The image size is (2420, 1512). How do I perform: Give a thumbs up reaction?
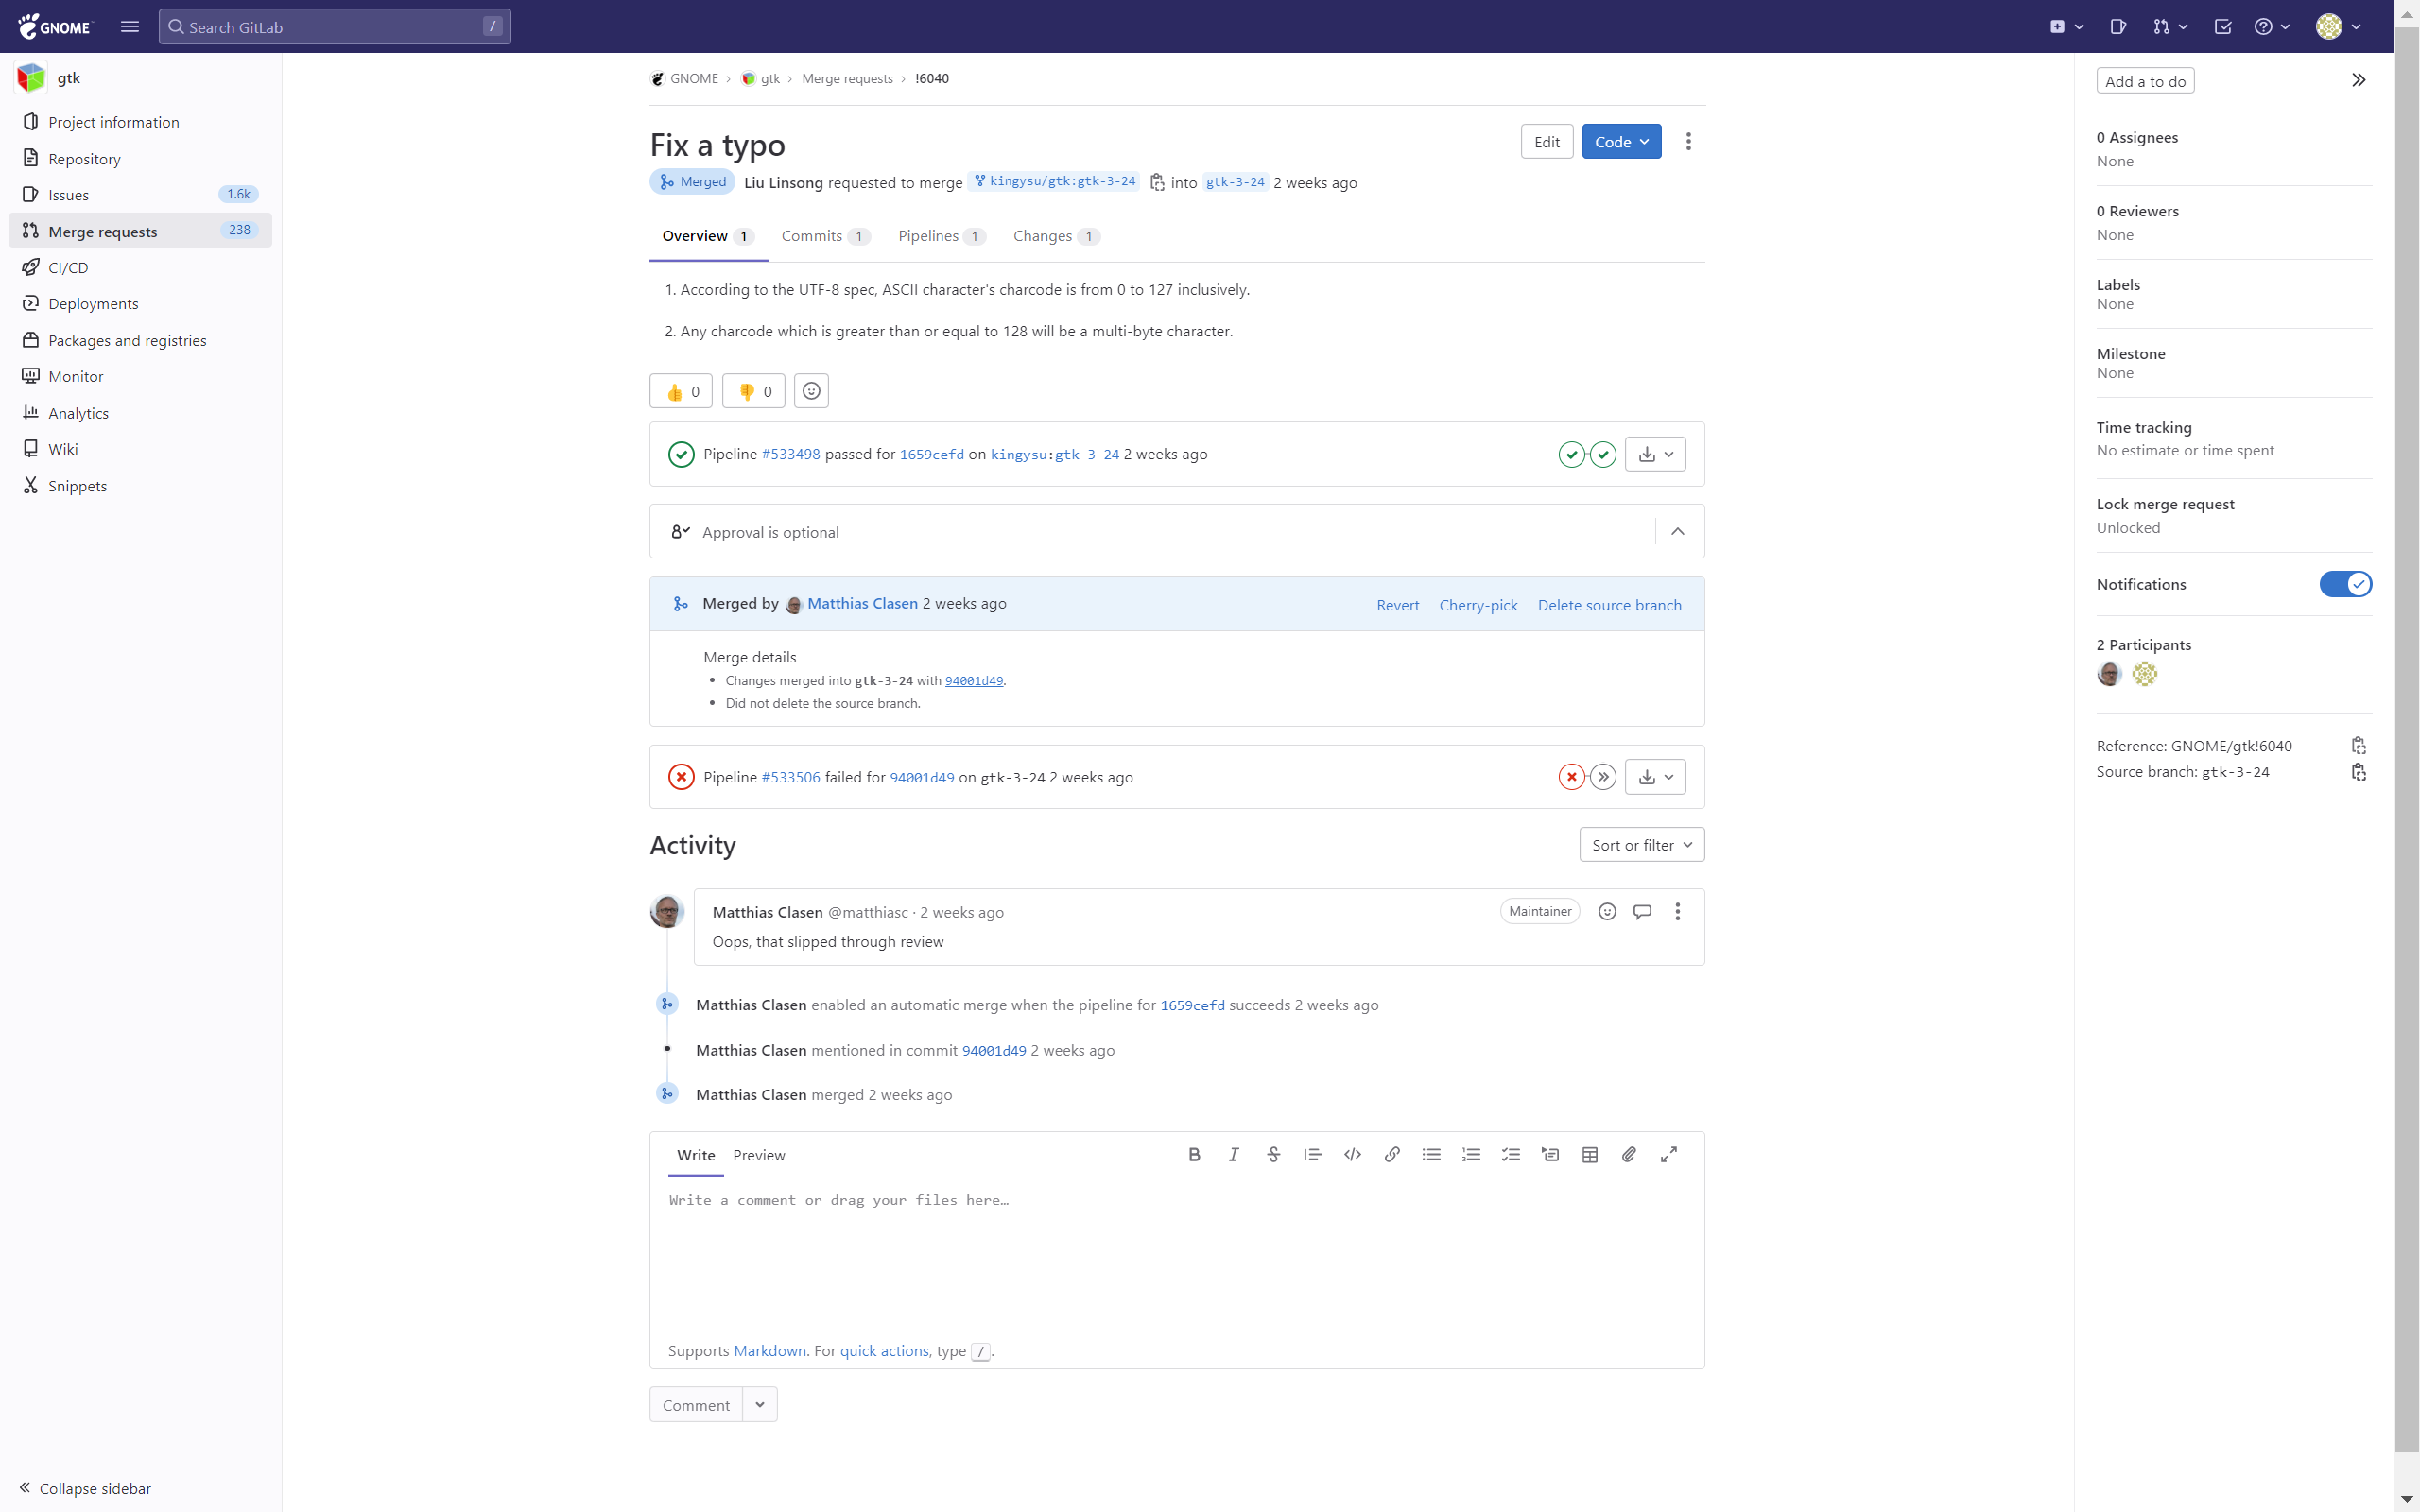[x=681, y=391]
